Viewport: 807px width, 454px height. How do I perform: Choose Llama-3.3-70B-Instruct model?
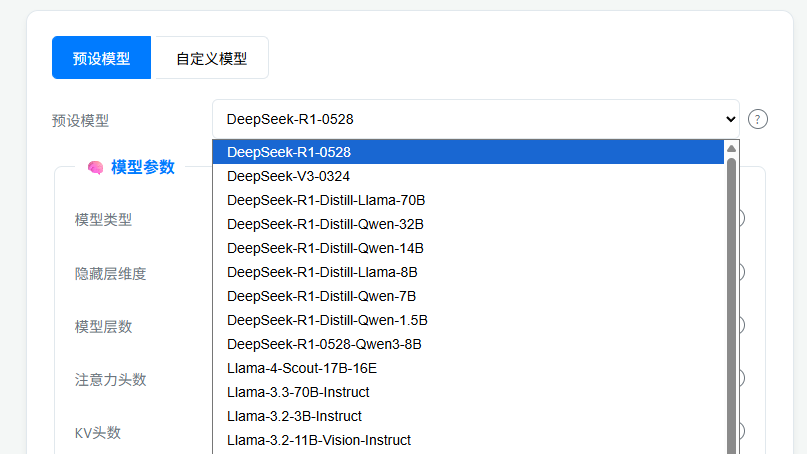[x=468, y=392]
